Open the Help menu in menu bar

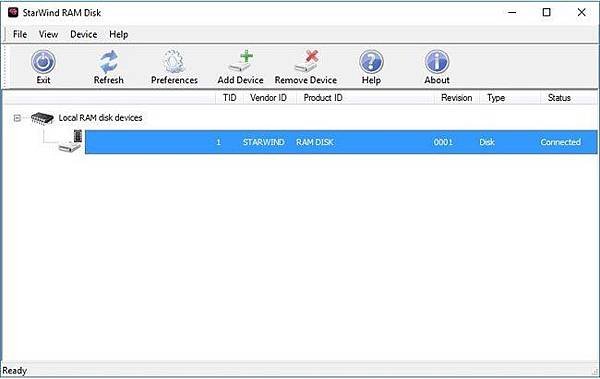pyautogui.click(x=119, y=34)
